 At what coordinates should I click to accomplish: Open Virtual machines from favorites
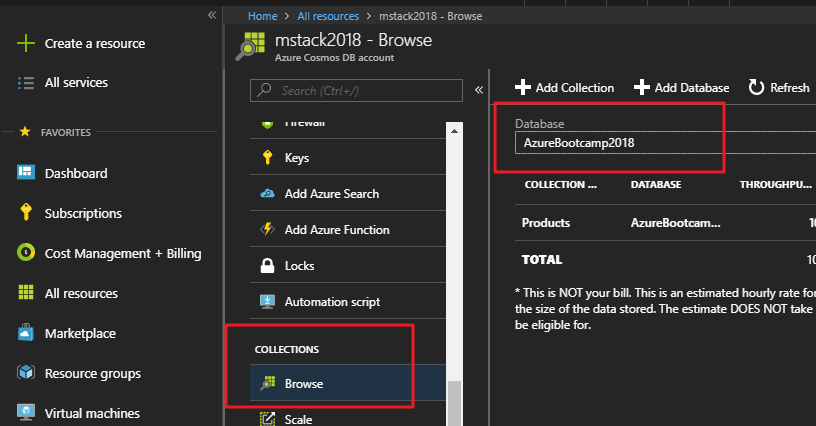point(92,414)
